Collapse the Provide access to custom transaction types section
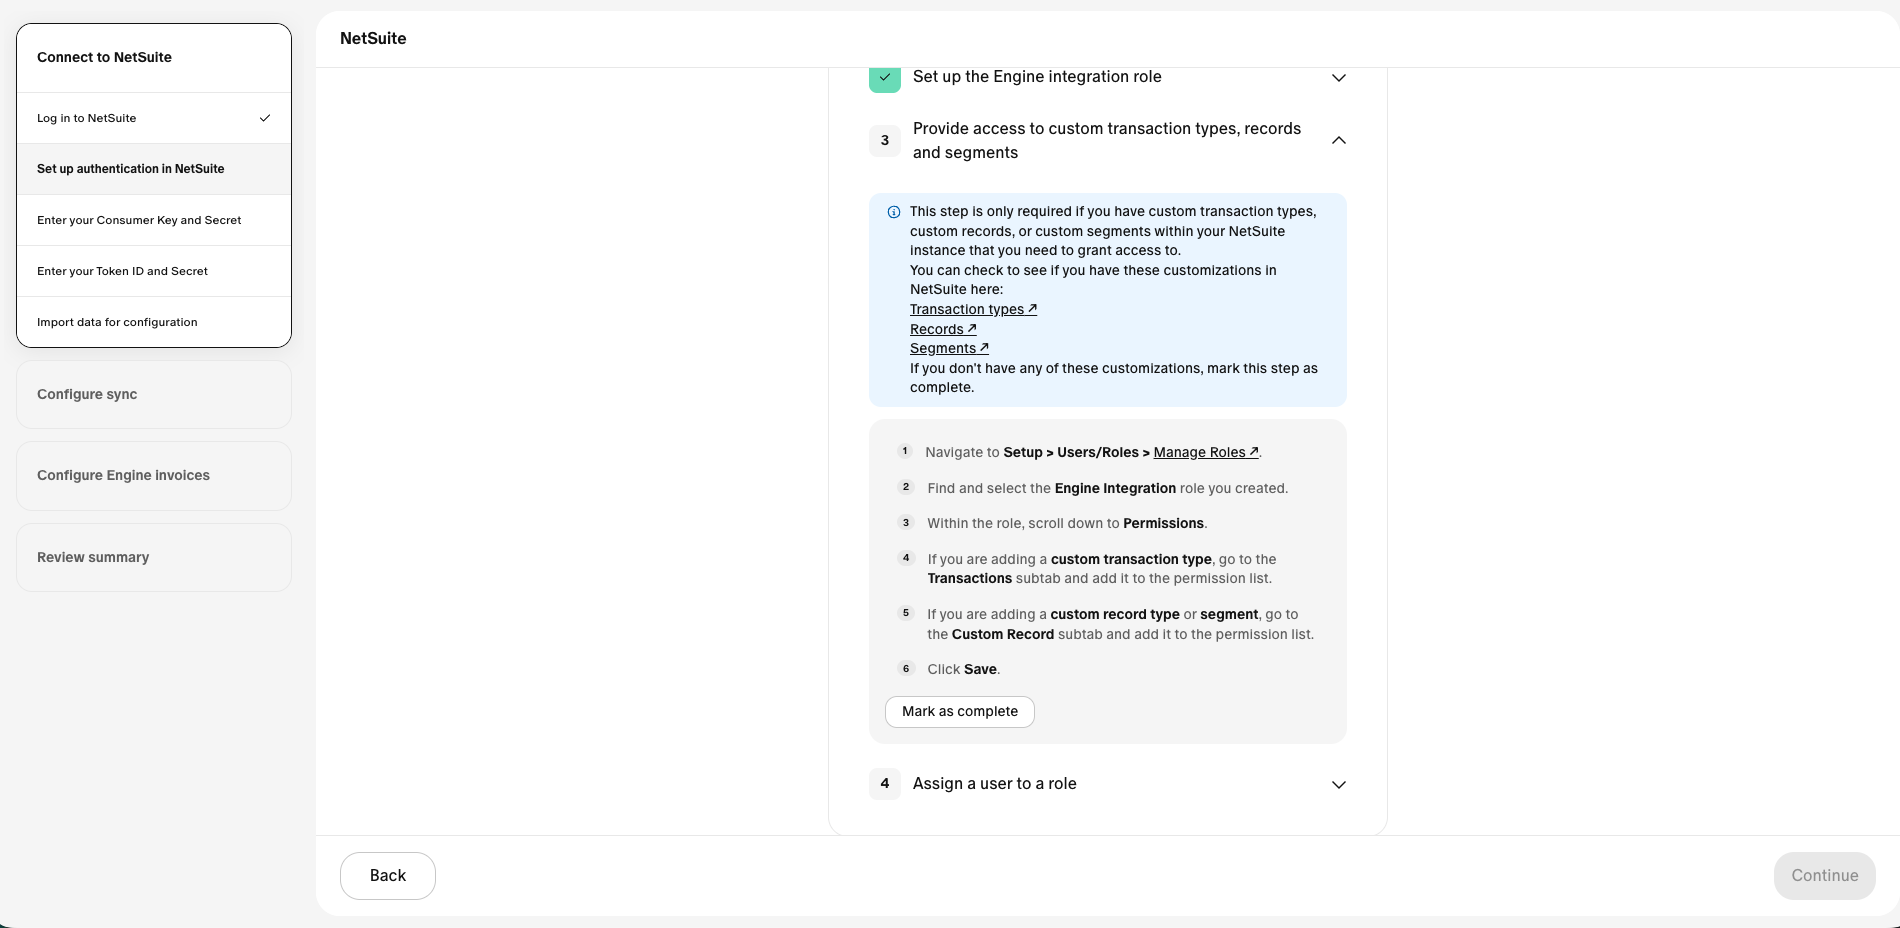 [1339, 141]
